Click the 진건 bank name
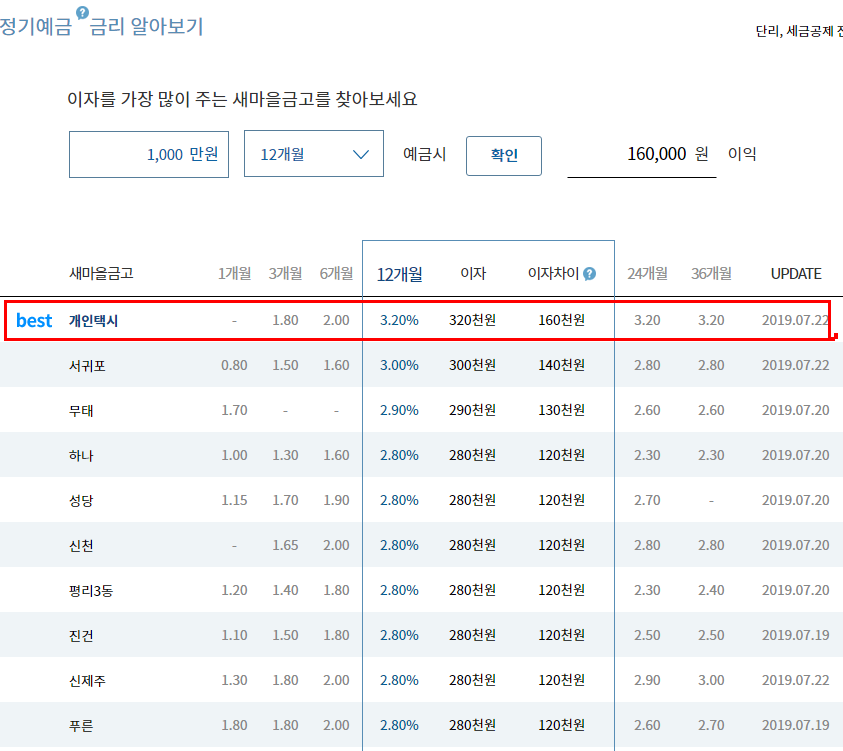 [81, 635]
